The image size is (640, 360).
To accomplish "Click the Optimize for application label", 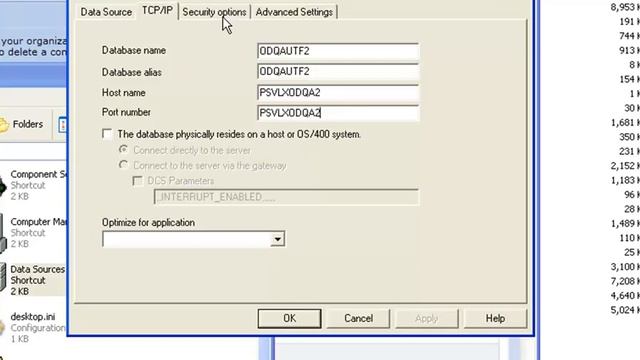I will point(148,223).
